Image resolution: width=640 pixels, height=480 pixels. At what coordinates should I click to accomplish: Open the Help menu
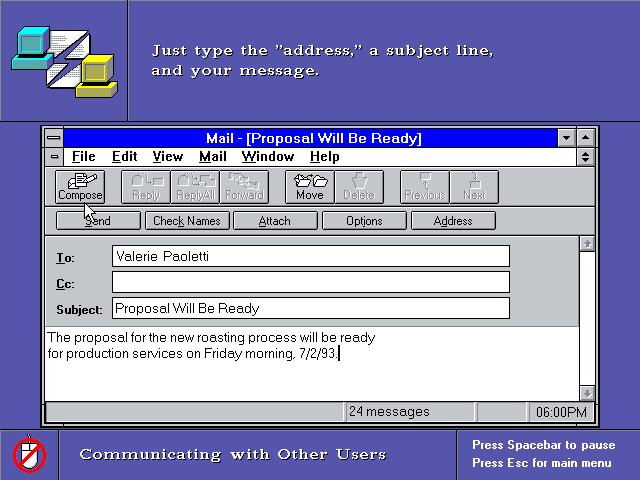pyautogui.click(x=324, y=157)
